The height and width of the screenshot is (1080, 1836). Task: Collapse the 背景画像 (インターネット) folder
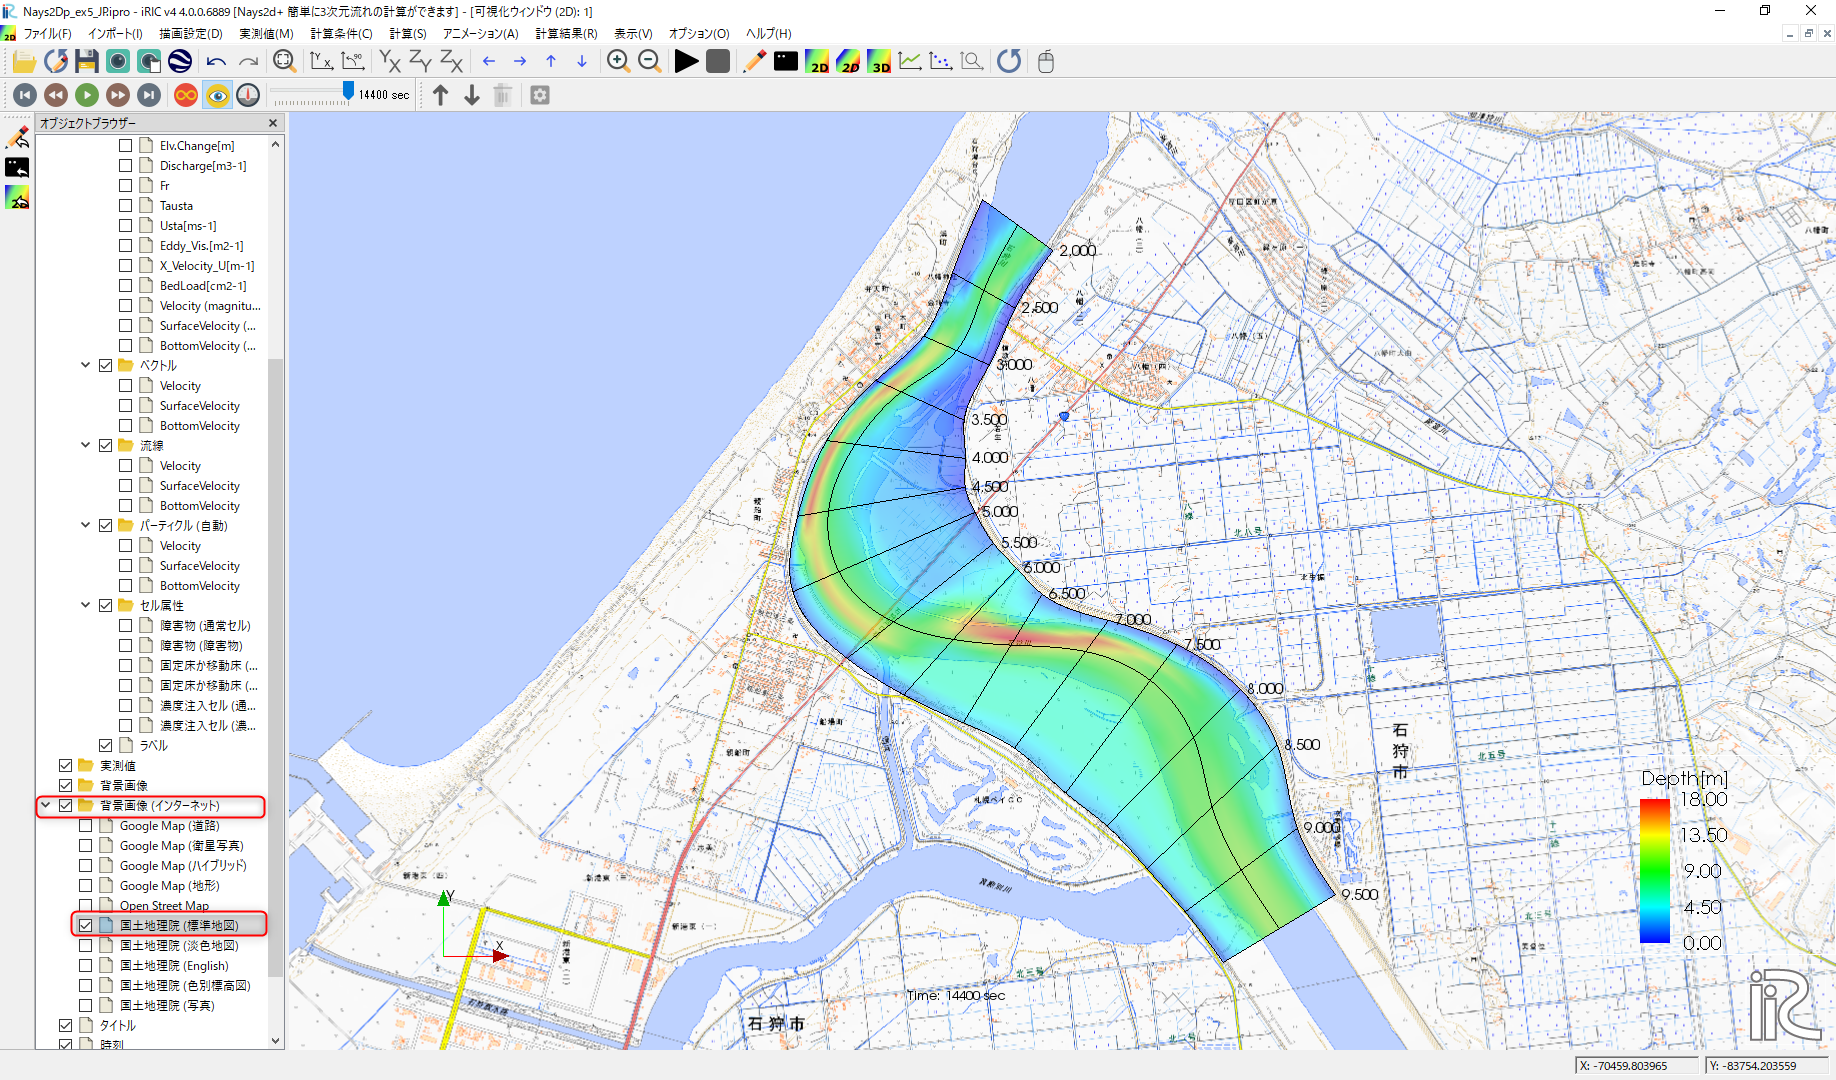46,806
